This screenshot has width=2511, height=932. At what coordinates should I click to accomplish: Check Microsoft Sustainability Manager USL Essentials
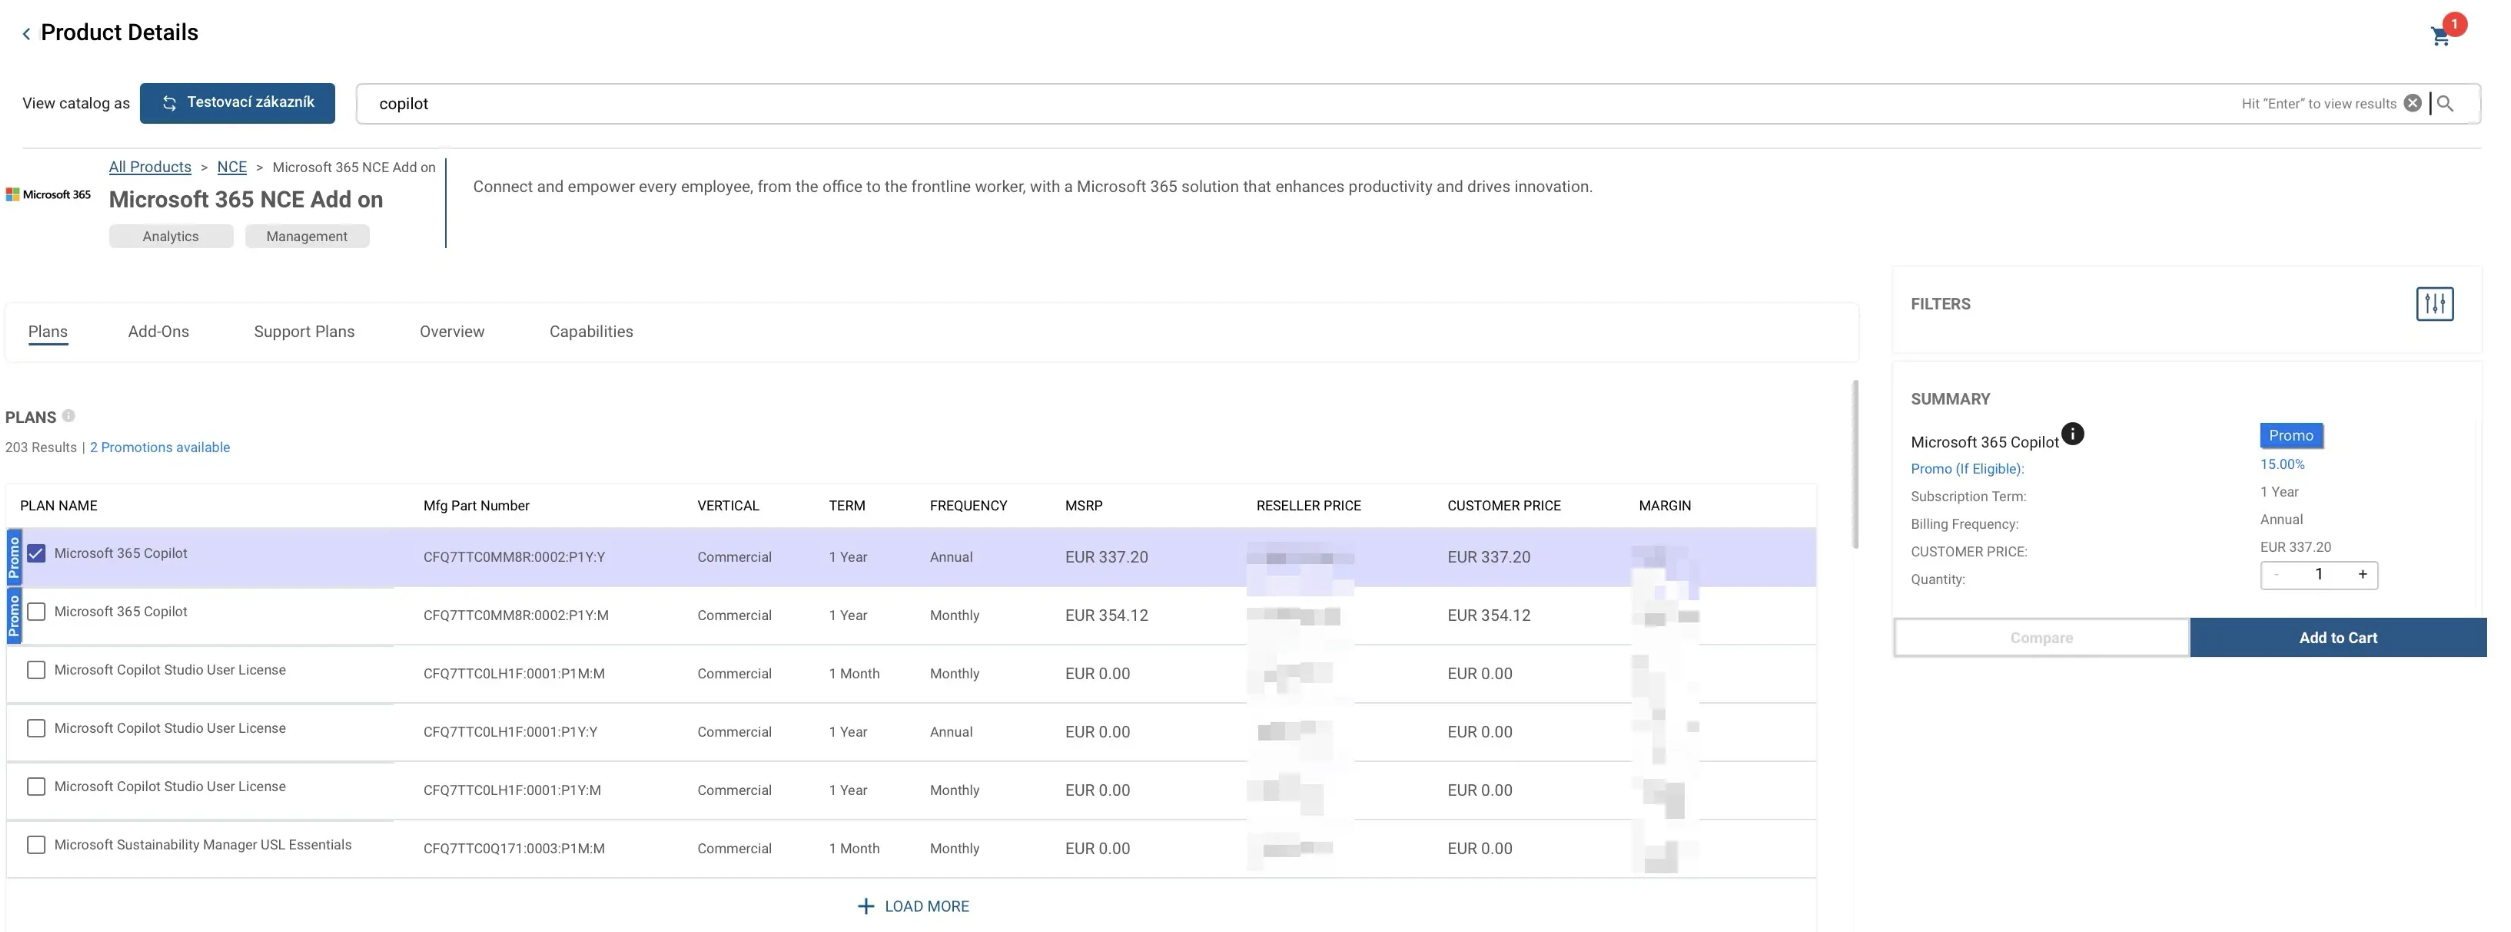pos(36,845)
